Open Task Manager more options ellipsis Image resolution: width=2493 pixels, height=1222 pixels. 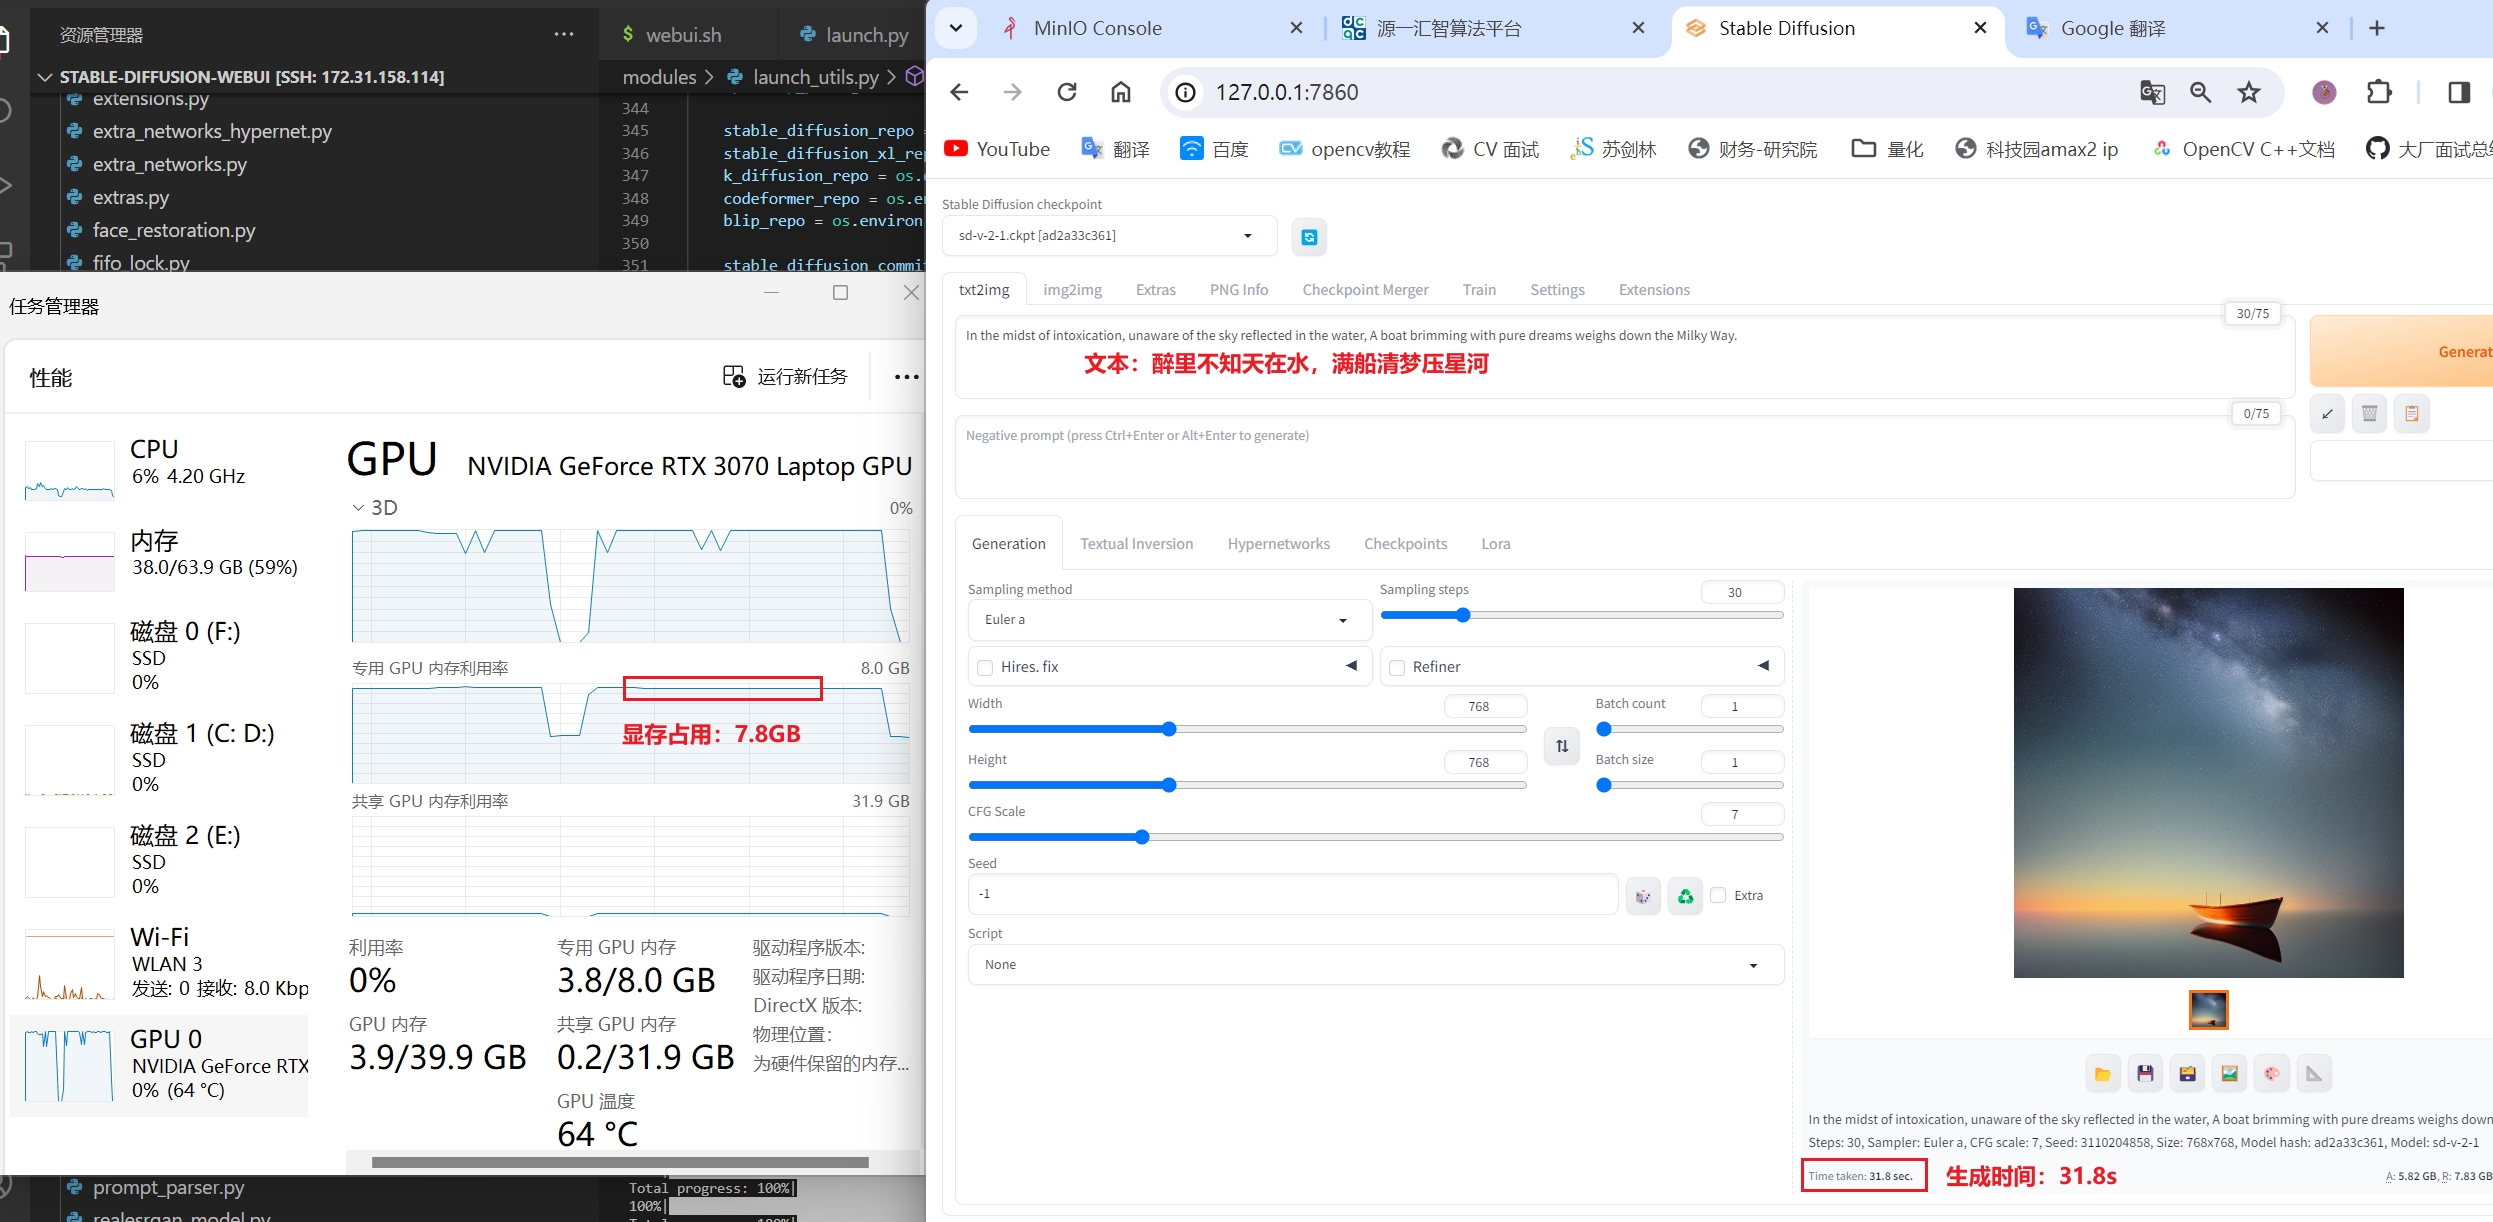tap(907, 377)
